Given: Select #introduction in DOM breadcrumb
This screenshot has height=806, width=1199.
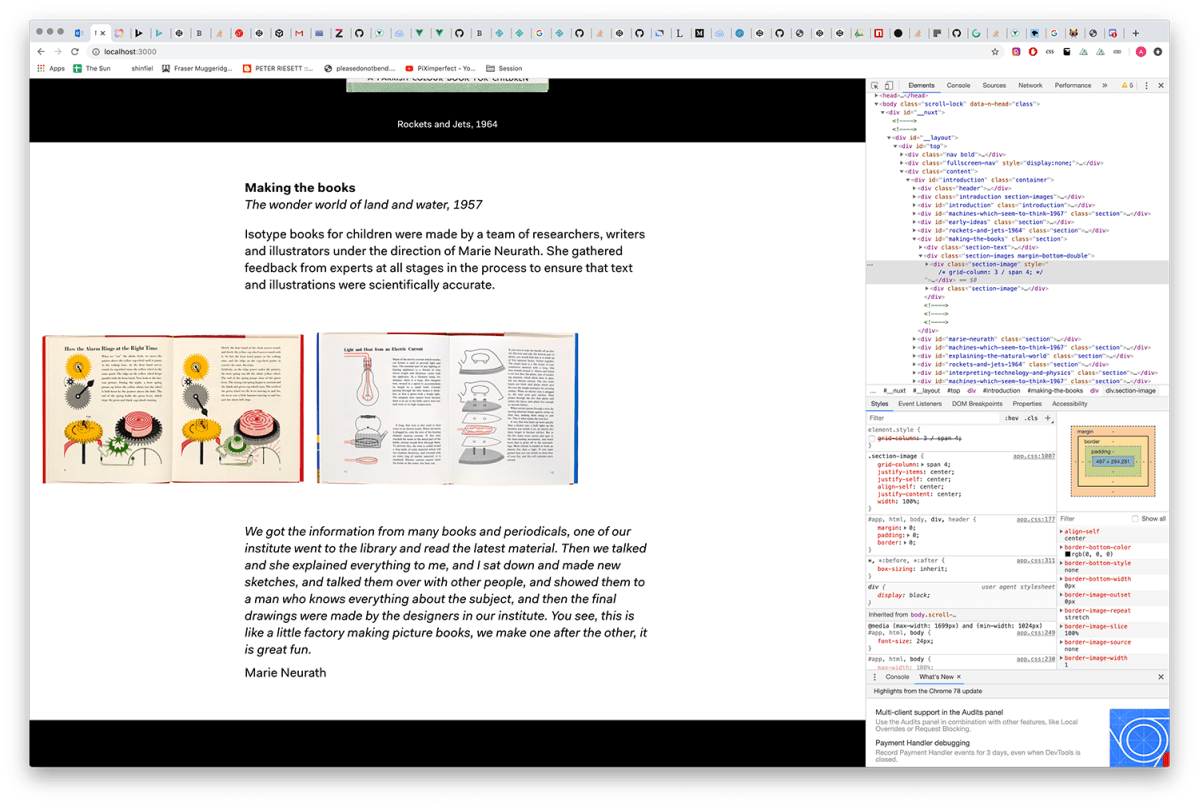Looking at the screenshot, I should 1001,391.
